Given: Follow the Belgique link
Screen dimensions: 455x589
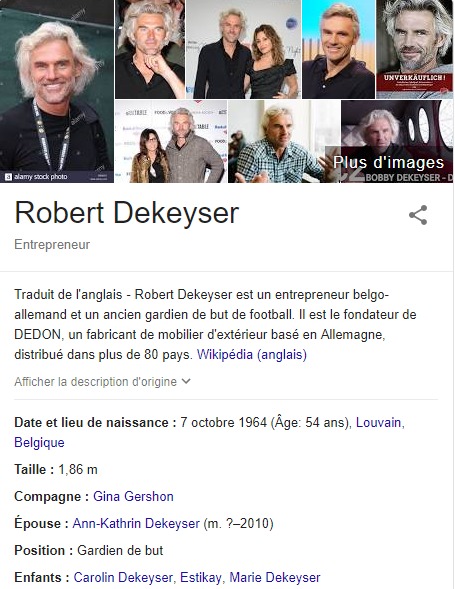Looking at the screenshot, I should pos(39,443).
